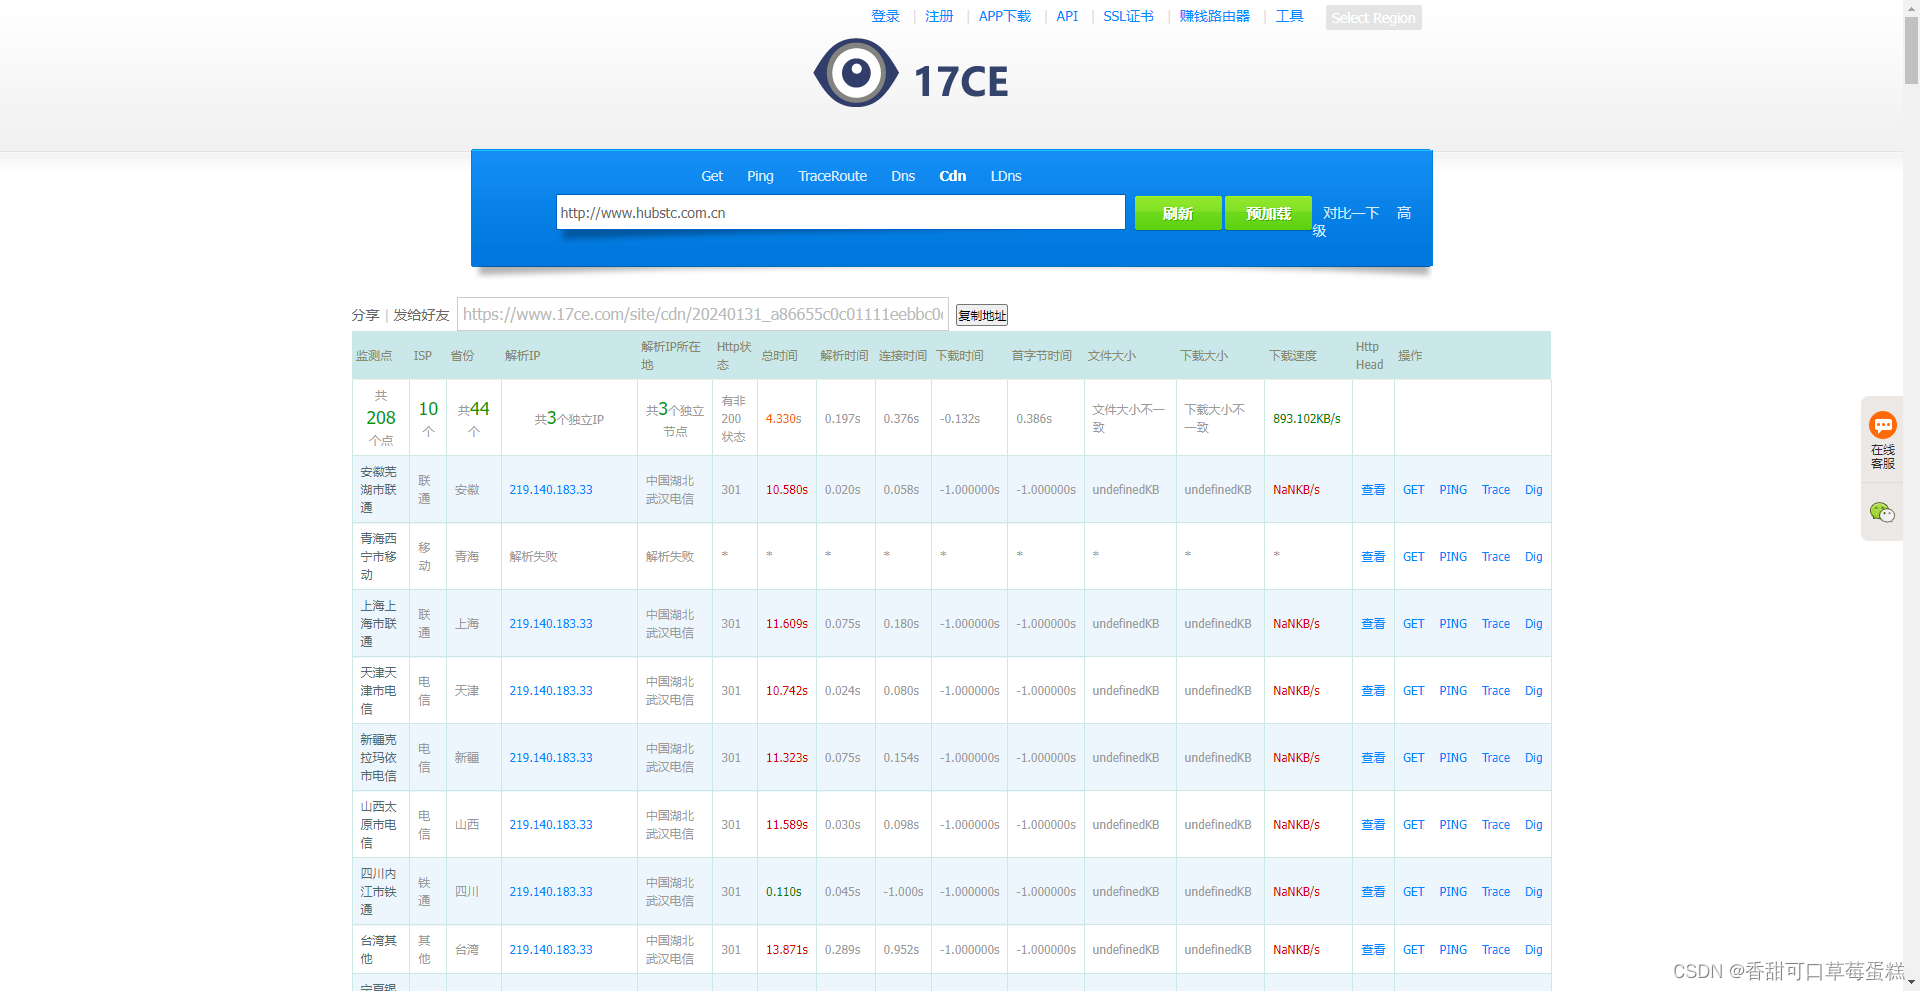Screen dimensions: 1920x991
Task: Click the 刷新 refresh button
Action: [x=1177, y=212]
